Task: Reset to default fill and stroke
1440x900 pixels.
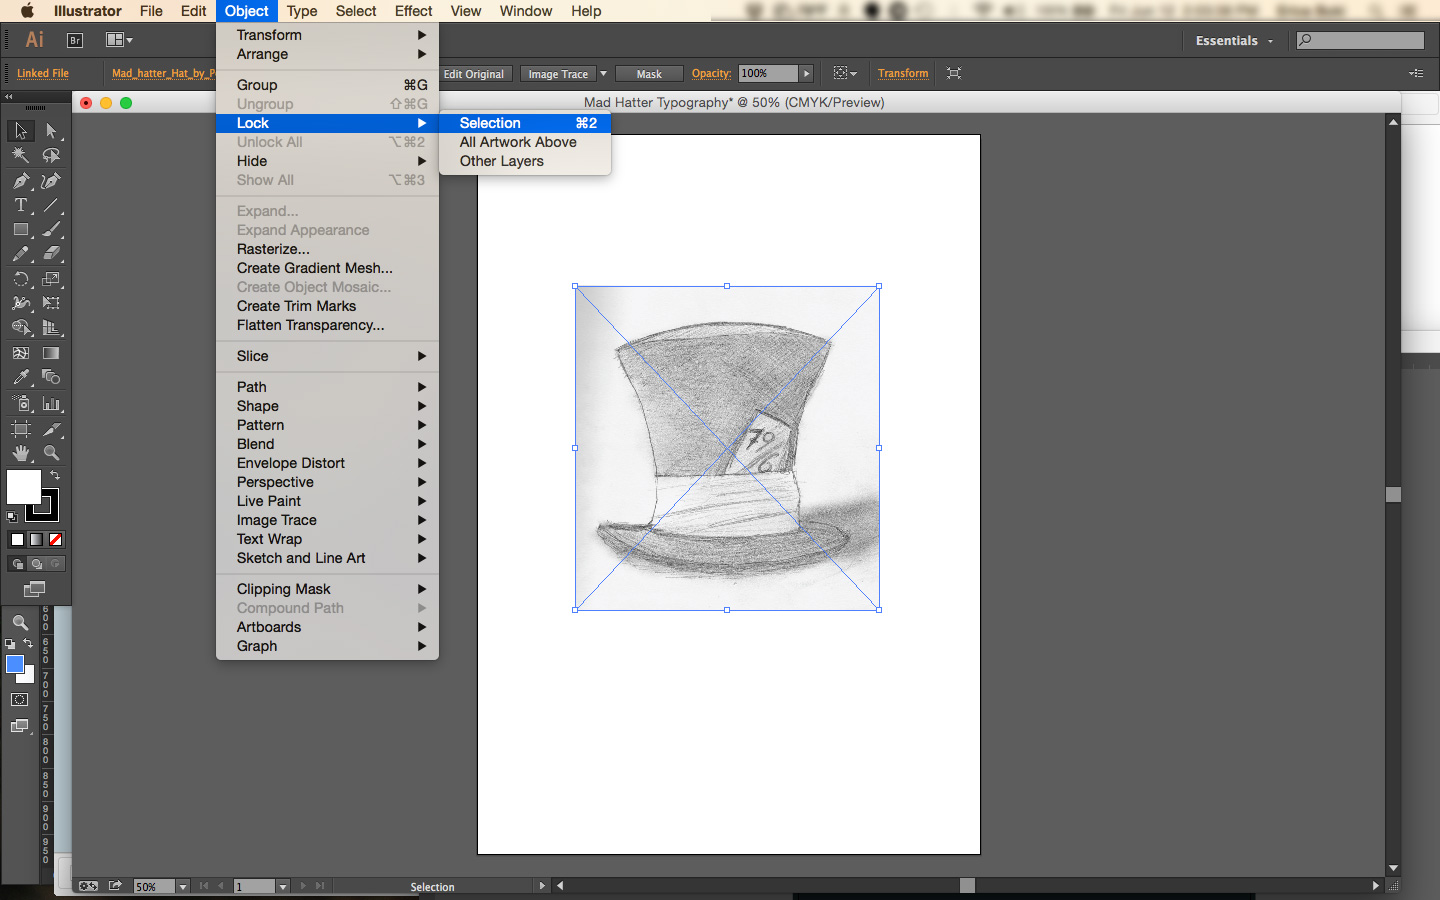Action: coord(12,517)
